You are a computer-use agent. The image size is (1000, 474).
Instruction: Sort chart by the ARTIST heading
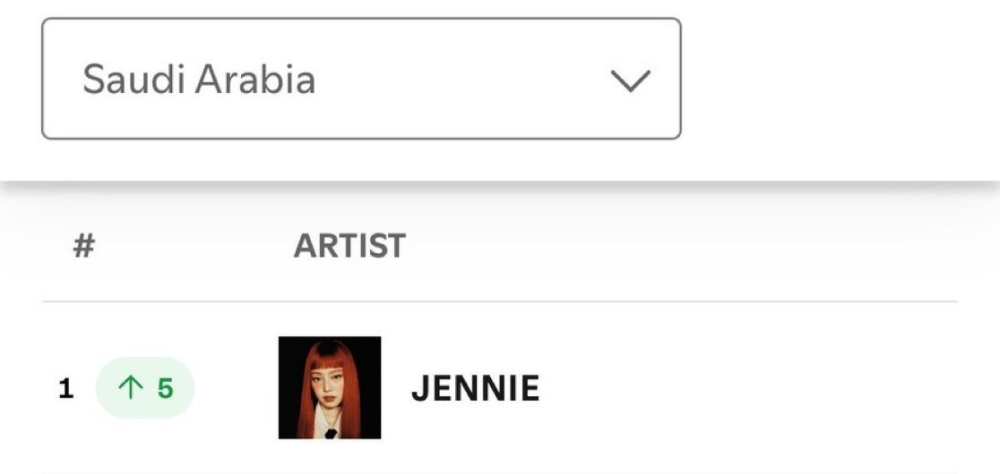[349, 246]
